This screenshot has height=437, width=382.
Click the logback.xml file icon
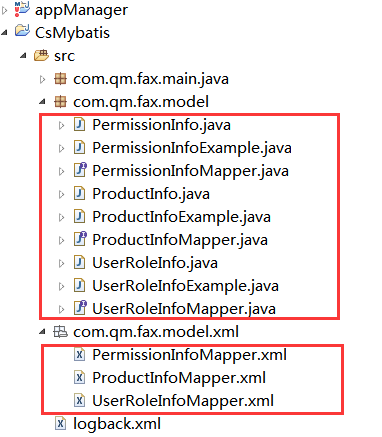coord(60,424)
